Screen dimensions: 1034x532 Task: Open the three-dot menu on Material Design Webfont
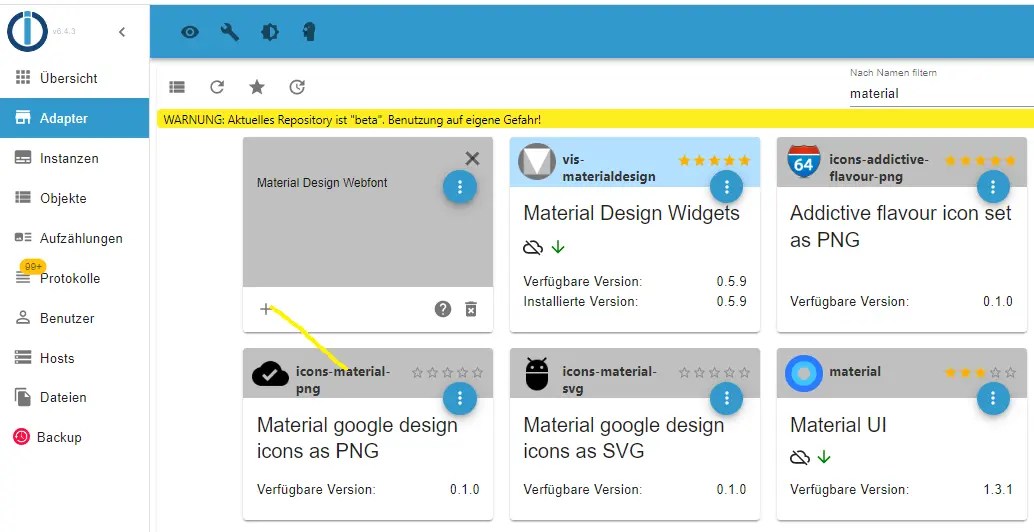click(460, 187)
